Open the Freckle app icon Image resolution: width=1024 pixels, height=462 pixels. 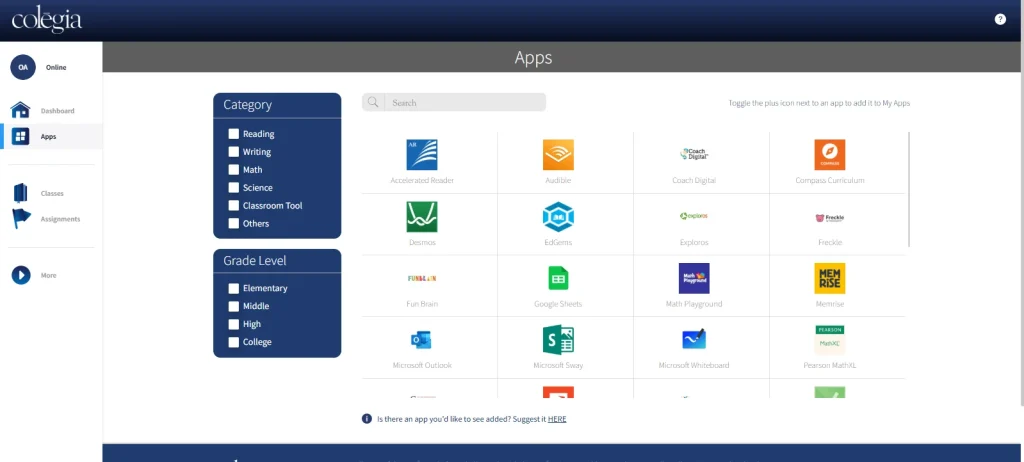point(829,218)
